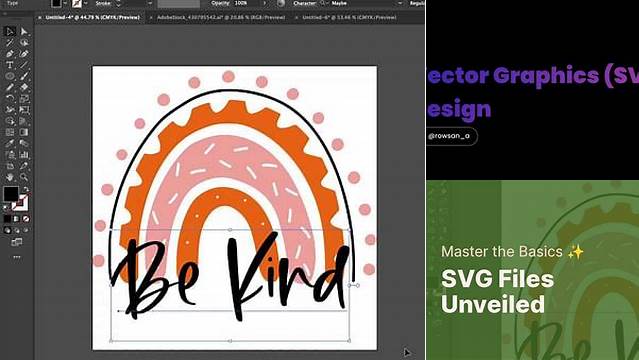Swap fill and stroke colors

(x=26, y=189)
